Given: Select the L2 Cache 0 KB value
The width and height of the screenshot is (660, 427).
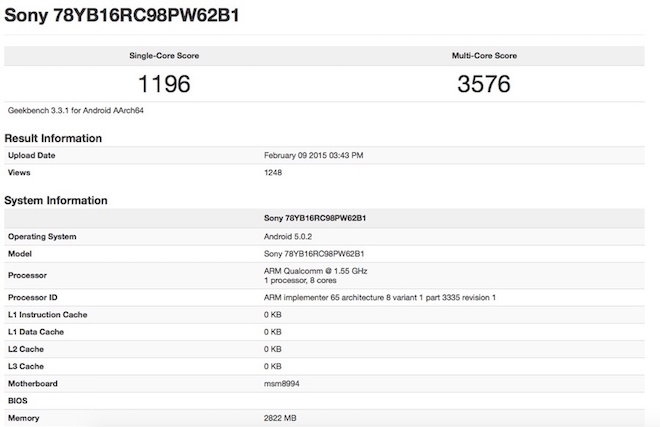Looking at the screenshot, I should tap(273, 350).
